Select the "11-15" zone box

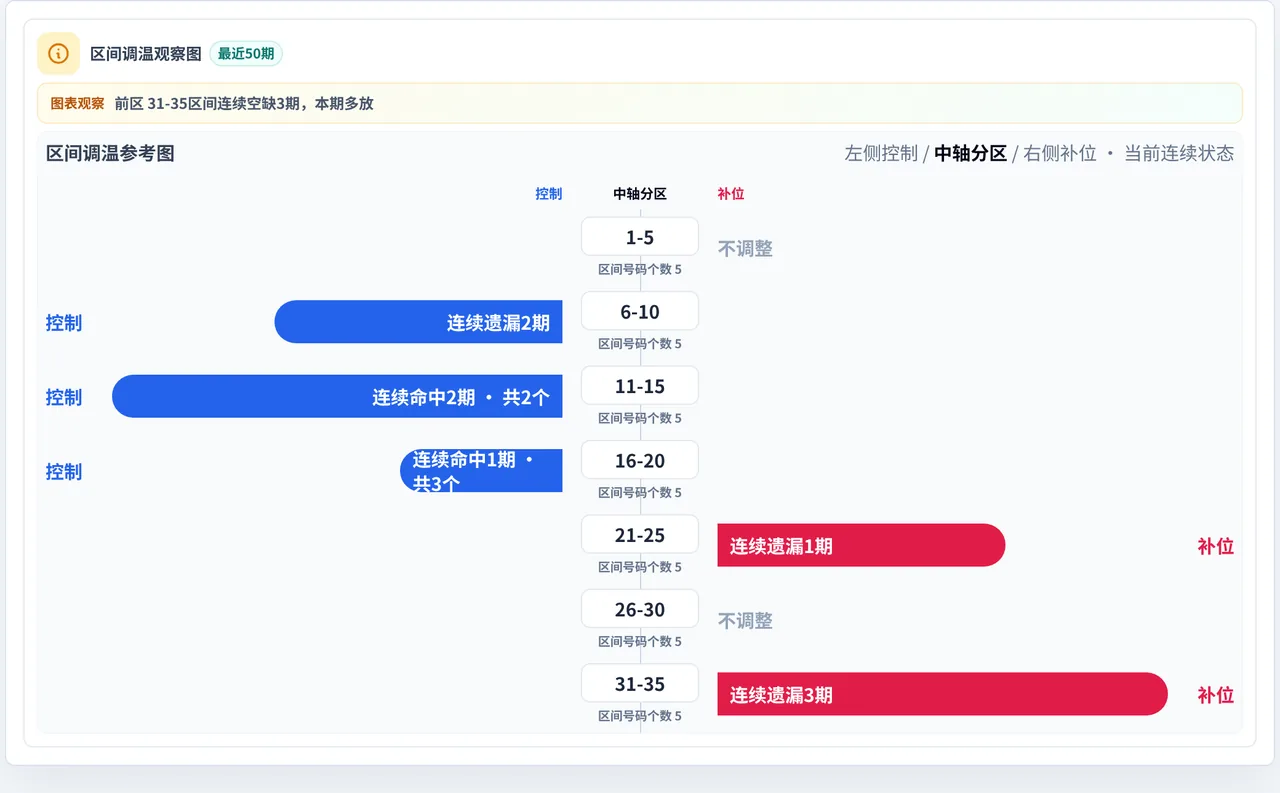pos(640,386)
